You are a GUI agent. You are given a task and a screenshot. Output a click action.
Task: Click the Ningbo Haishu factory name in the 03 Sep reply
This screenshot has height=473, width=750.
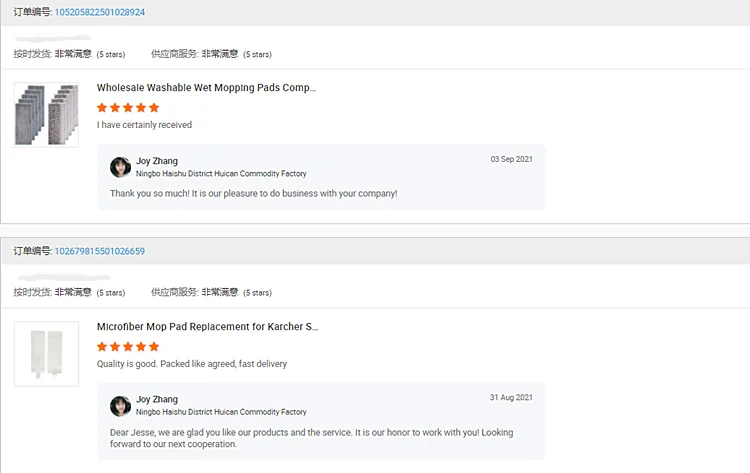click(x=221, y=174)
